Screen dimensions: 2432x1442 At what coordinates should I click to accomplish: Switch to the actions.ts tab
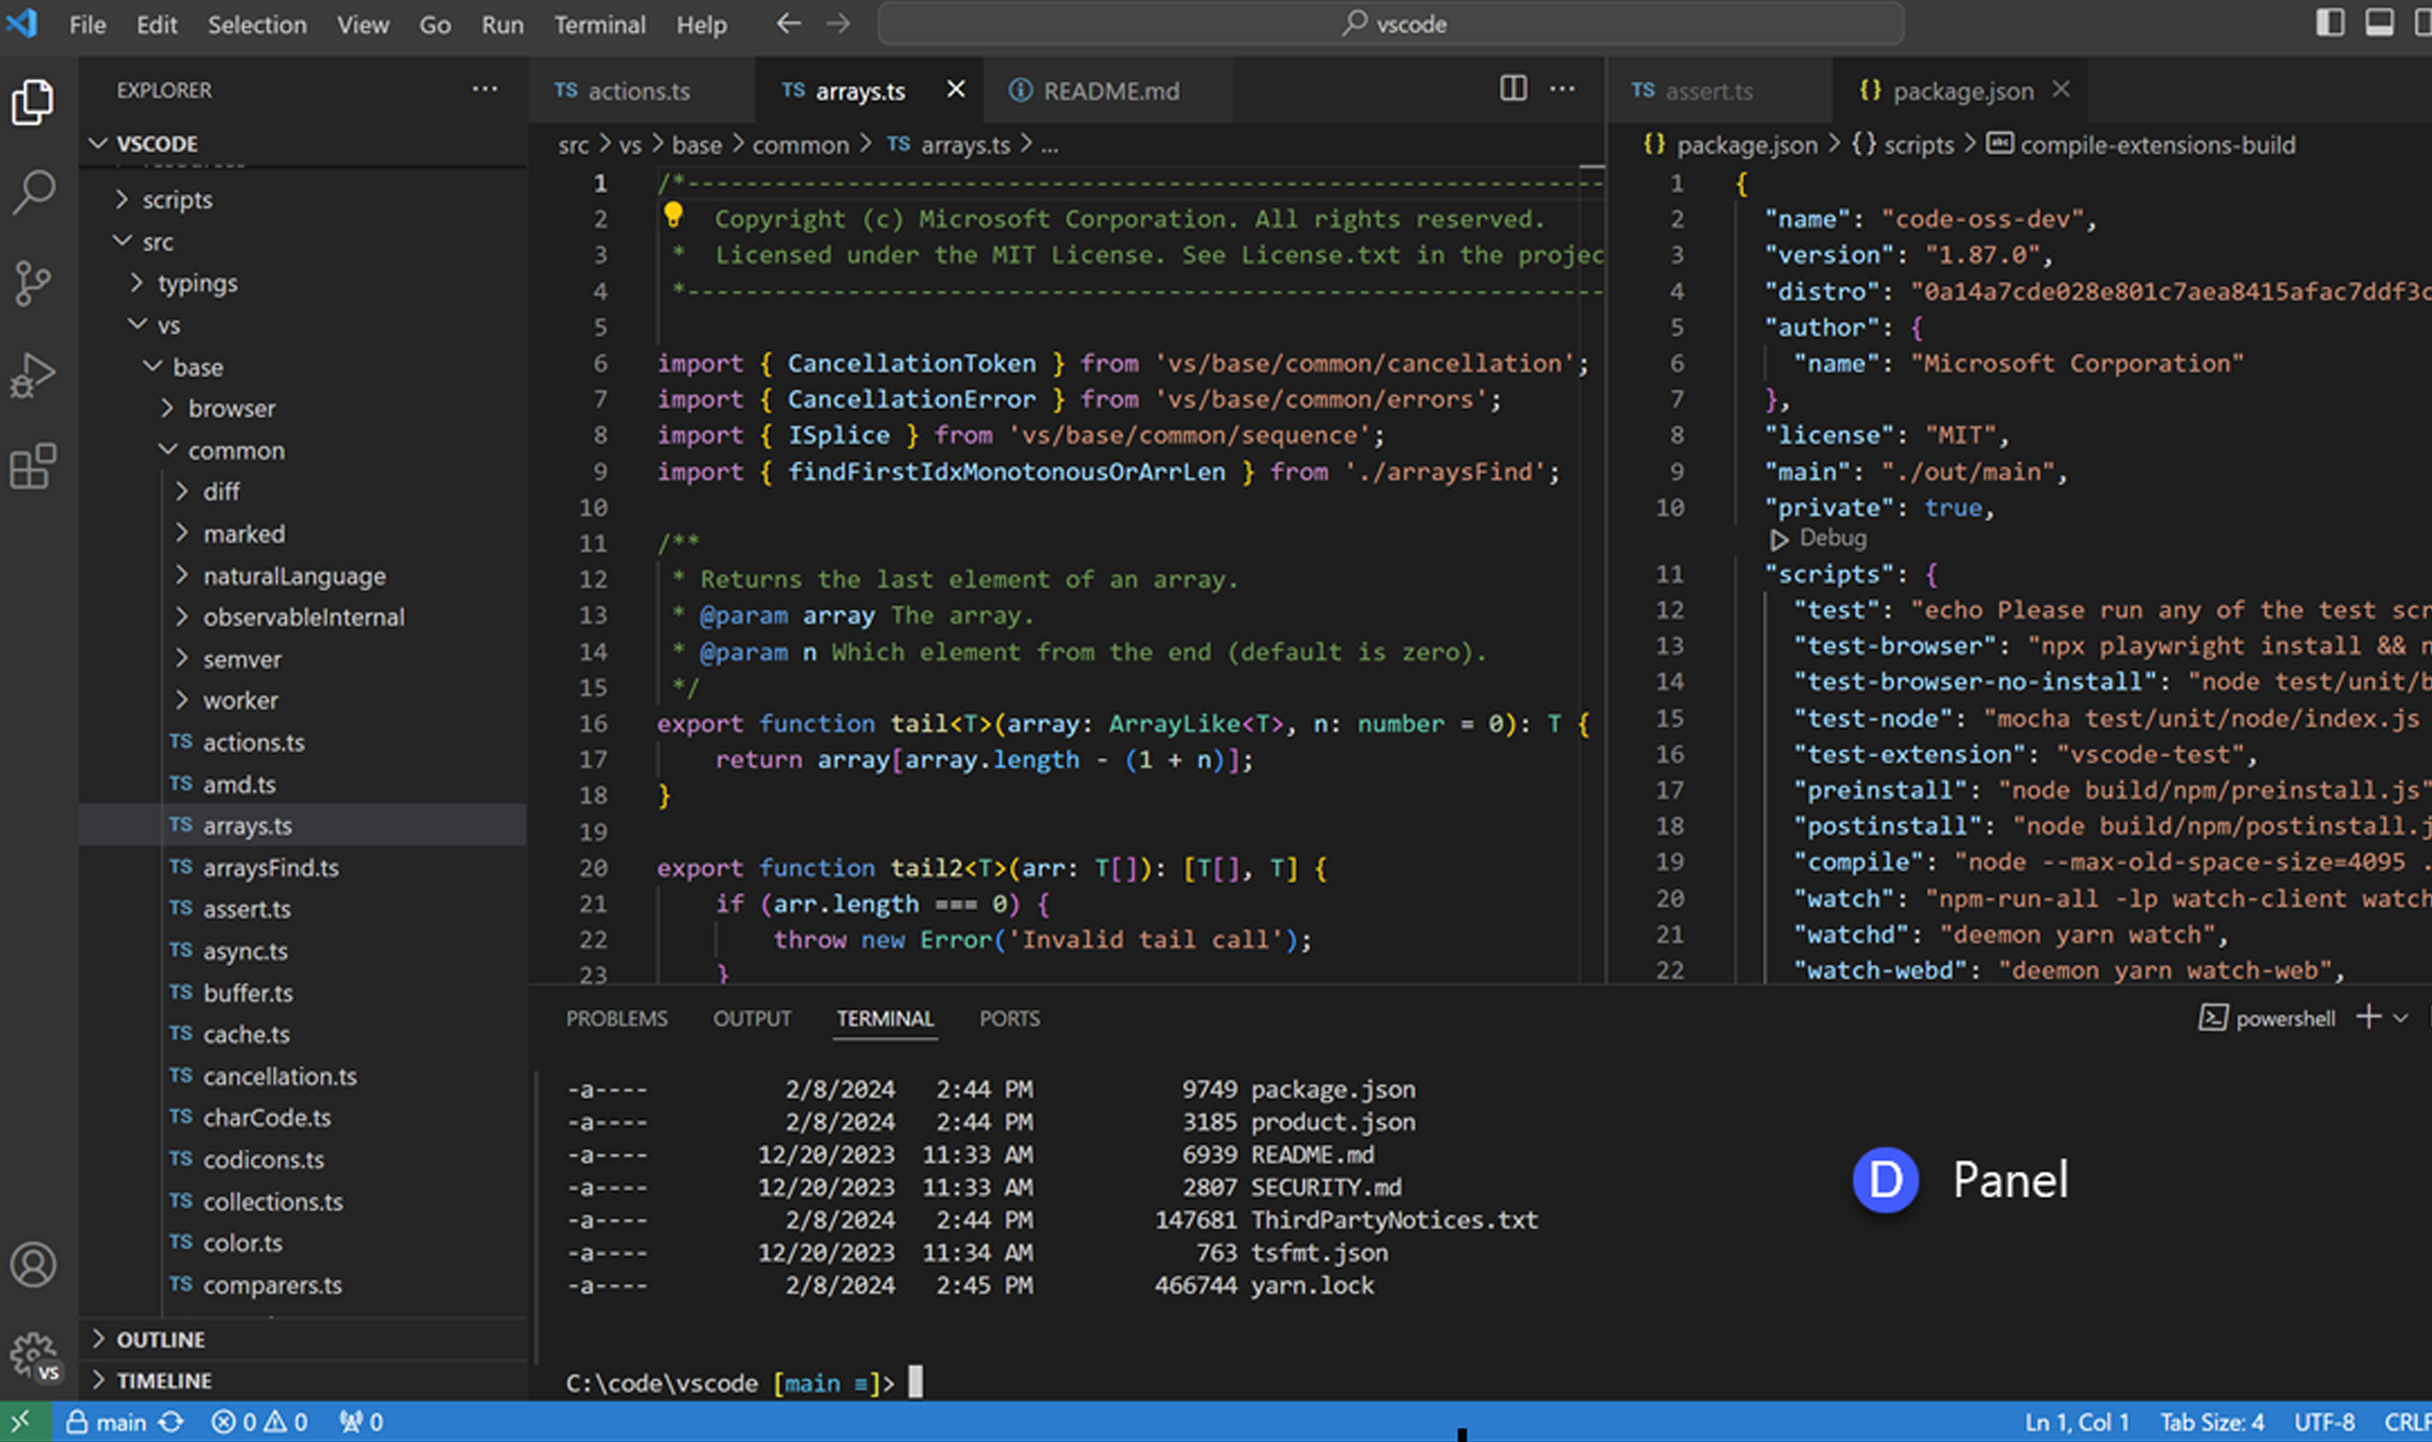pos(642,90)
